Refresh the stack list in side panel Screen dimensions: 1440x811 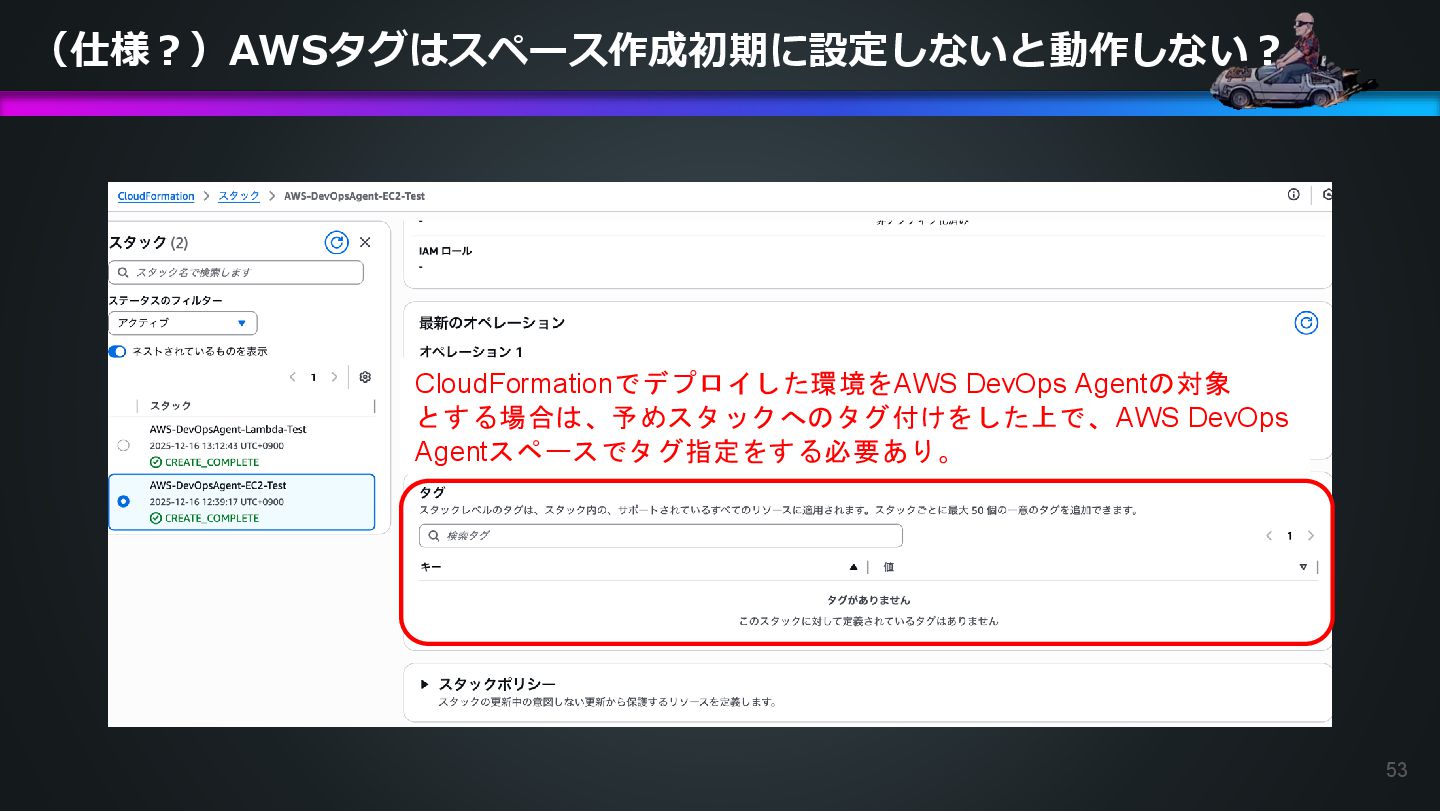tap(337, 242)
